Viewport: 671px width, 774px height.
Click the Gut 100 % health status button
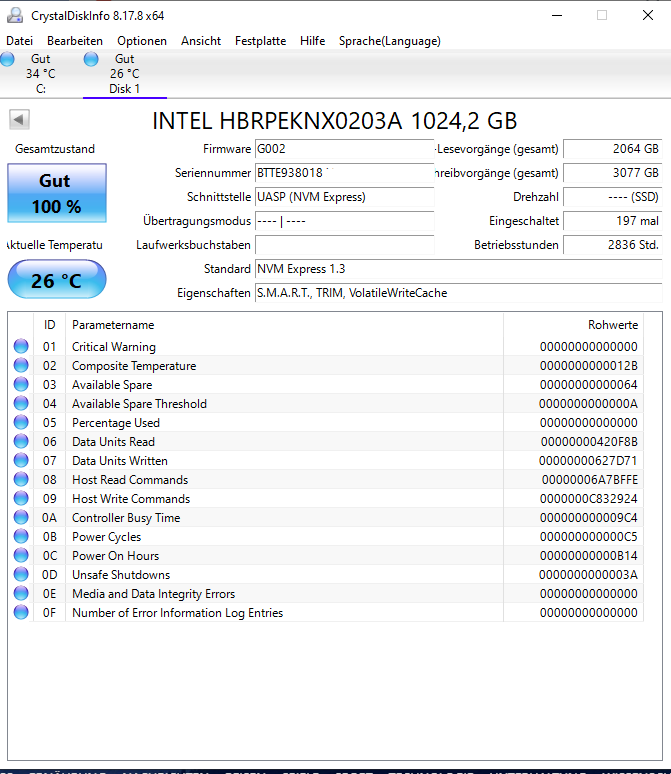pyautogui.click(x=57, y=193)
